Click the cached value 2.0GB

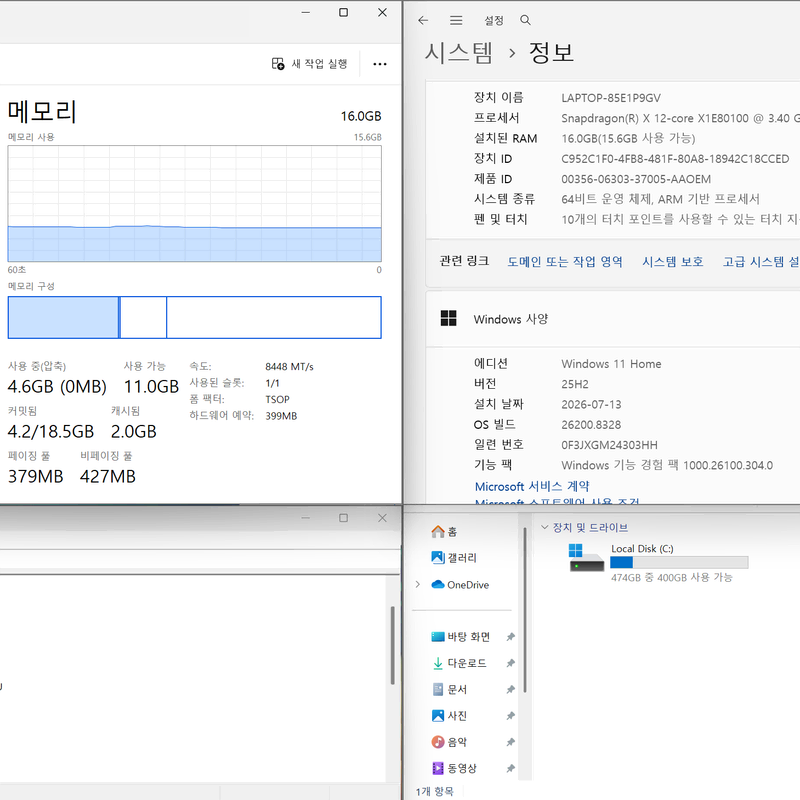pos(134,431)
